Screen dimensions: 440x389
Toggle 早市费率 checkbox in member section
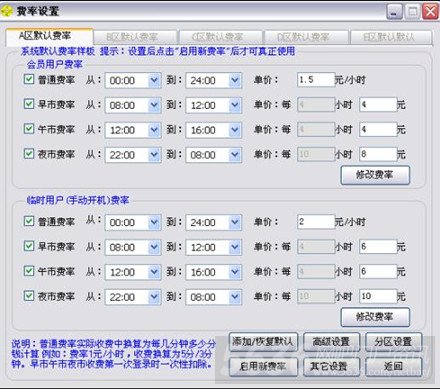pyautogui.click(x=29, y=104)
